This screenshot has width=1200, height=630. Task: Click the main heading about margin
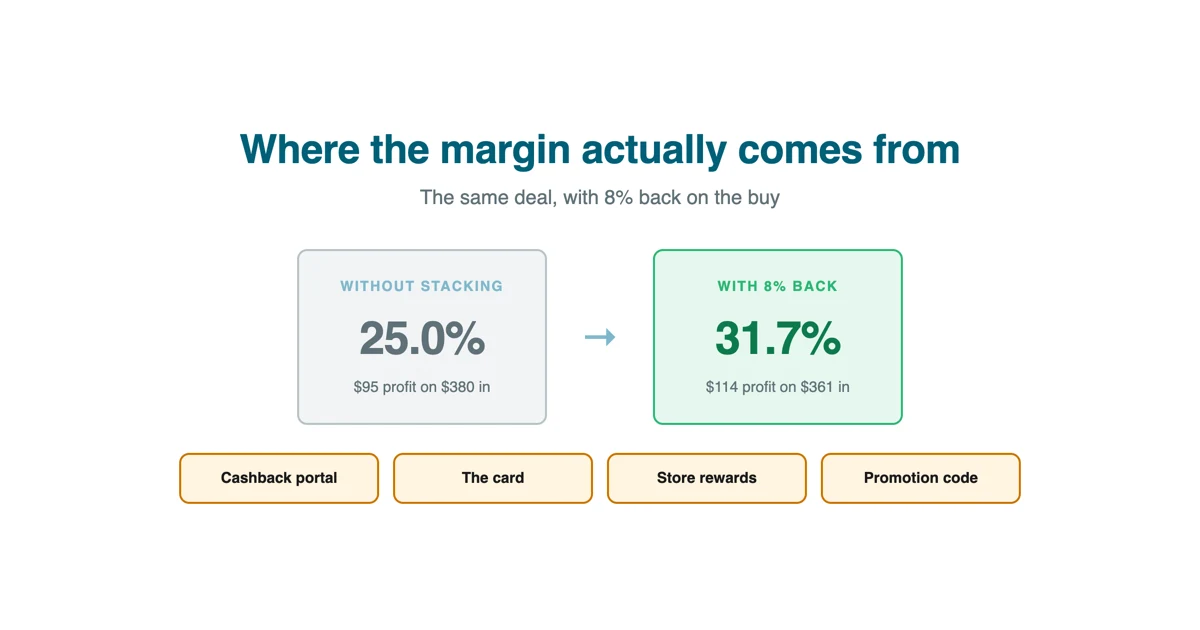pyautogui.click(x=600, y=150)
